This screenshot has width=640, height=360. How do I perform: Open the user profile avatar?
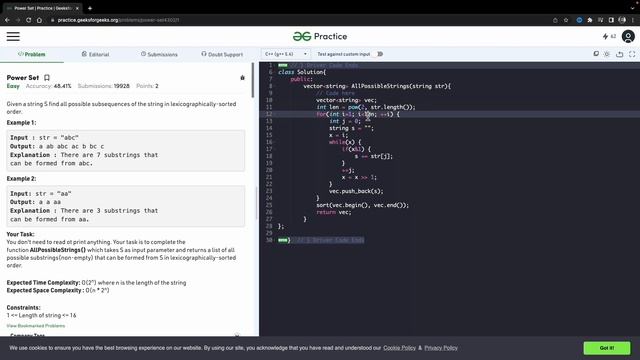pyautogui.click(x=628, y=36)
